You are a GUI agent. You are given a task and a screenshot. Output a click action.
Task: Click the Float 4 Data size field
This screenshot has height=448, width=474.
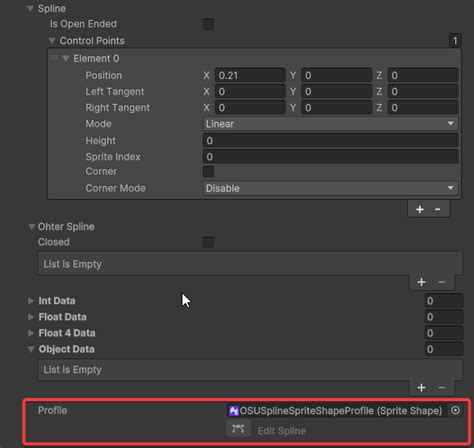coord(444,333)
